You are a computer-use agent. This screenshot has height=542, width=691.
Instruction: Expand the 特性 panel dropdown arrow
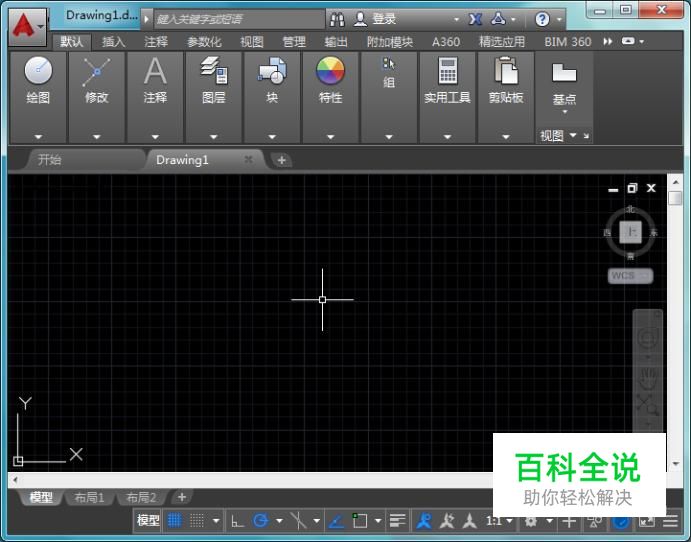pos(331,137)
